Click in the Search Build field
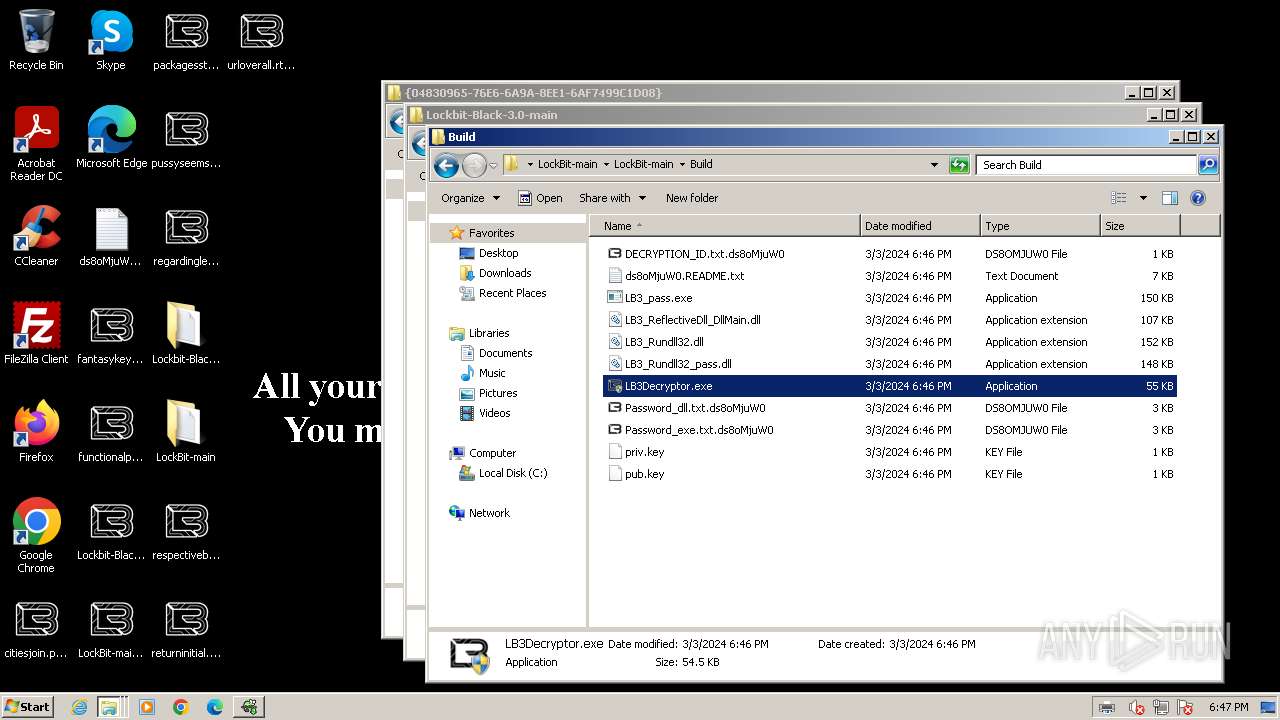The image size is (1280, 720). [1087, 165]
